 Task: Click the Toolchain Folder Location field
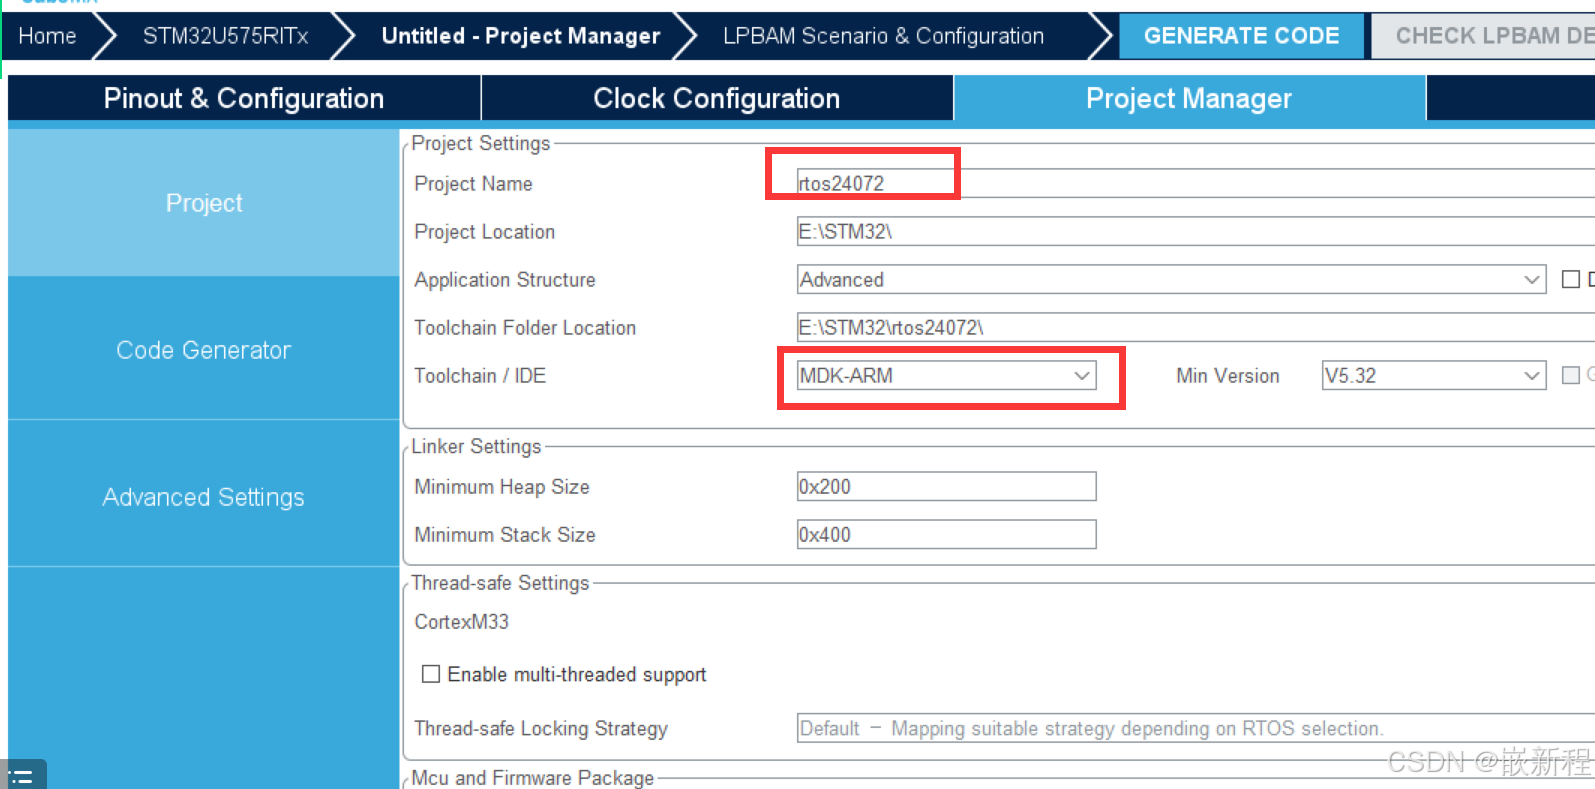1195,328
